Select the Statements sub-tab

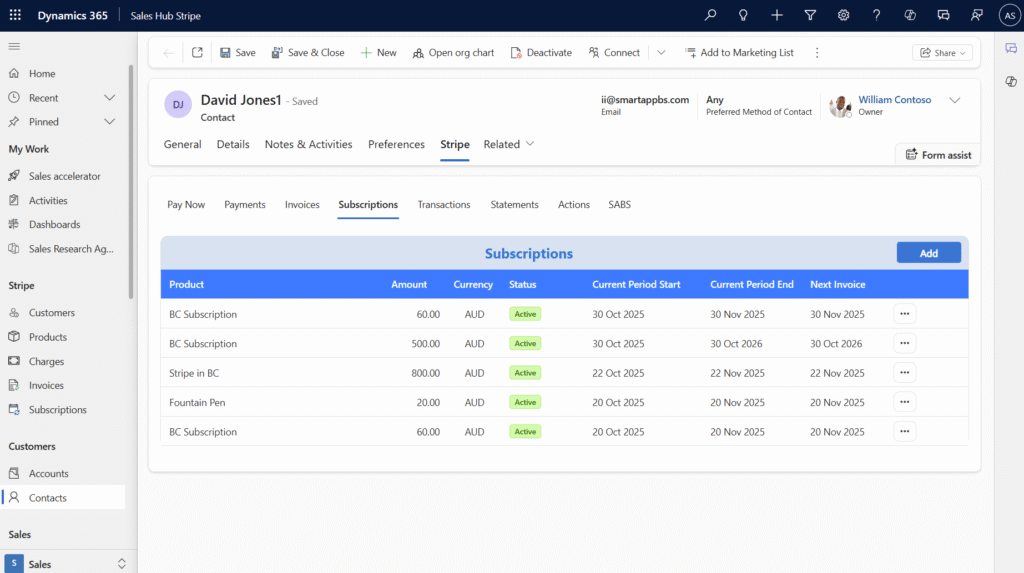pos(515,205)
